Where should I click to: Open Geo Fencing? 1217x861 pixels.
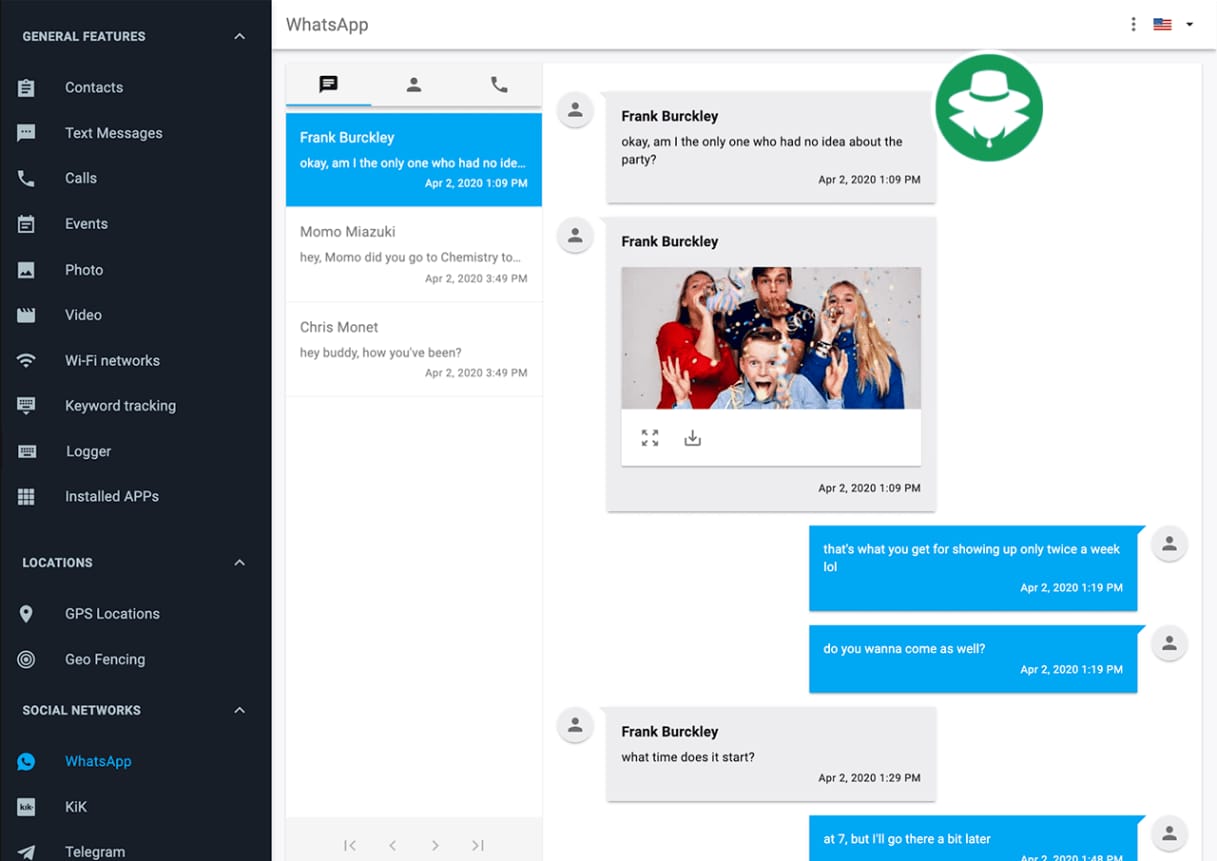point(106,659)
